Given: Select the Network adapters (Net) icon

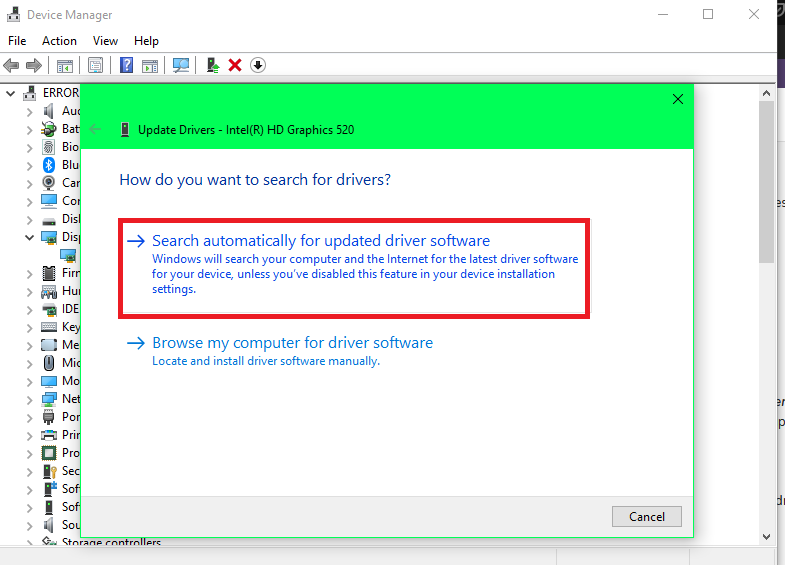Looking at the screenshot, I should point(49,399).
